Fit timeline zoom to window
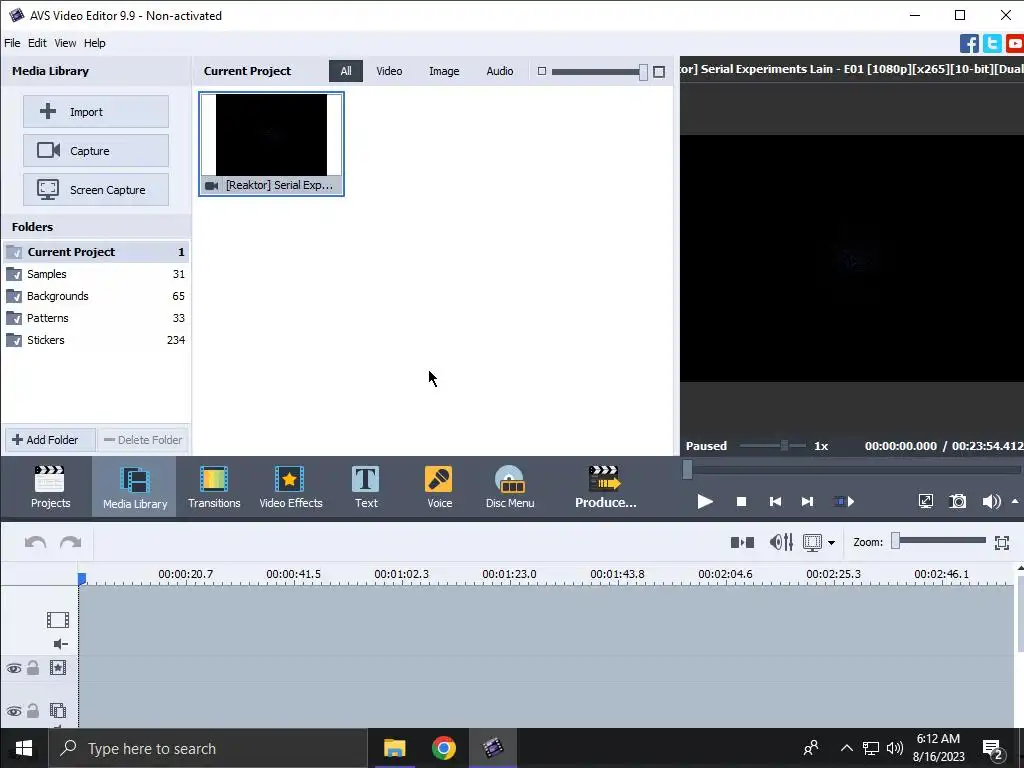Image resolution: width=1024 pixels, height=768 pixels. [1002, 542]
